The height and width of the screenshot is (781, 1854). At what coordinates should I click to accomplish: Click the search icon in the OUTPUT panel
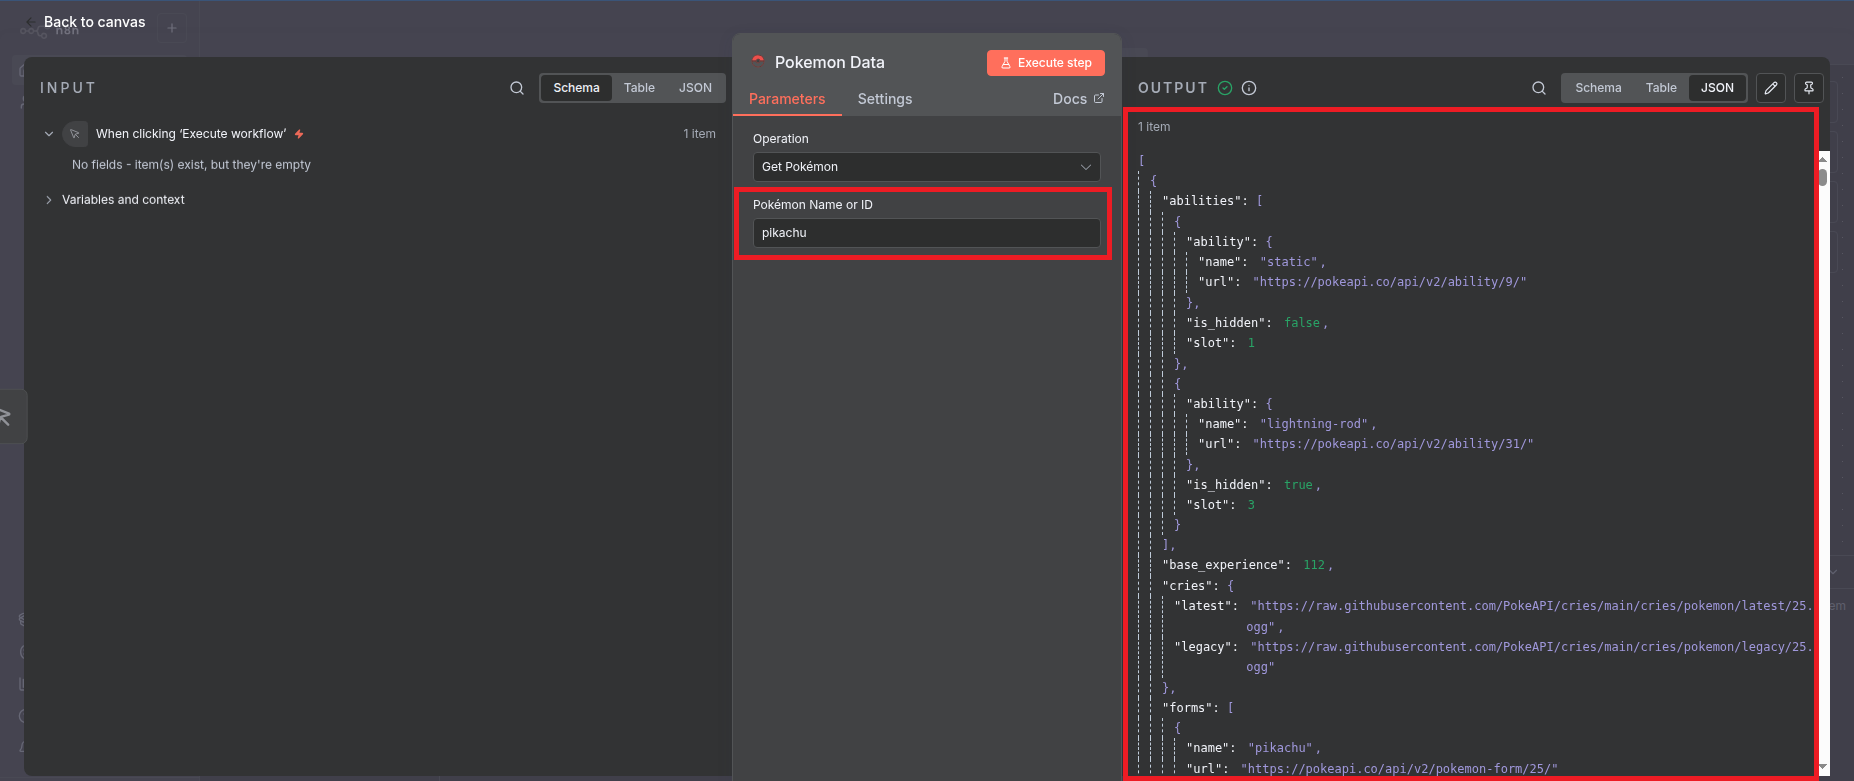1539,88
